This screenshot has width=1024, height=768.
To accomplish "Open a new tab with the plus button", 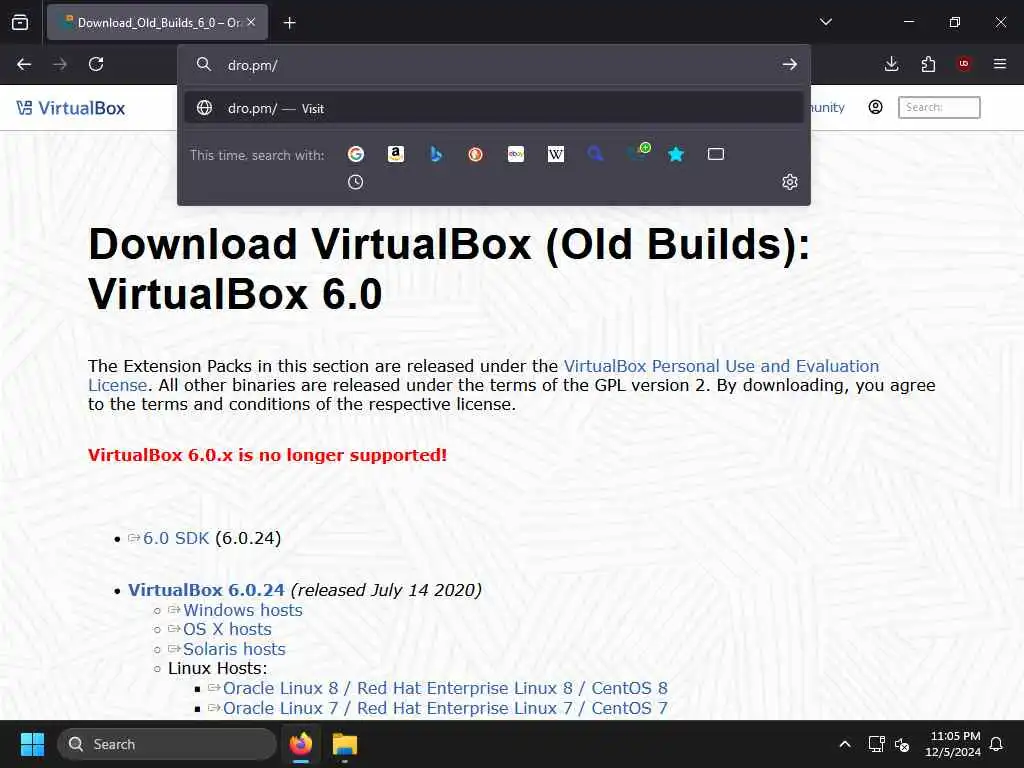I will (289, 23).
